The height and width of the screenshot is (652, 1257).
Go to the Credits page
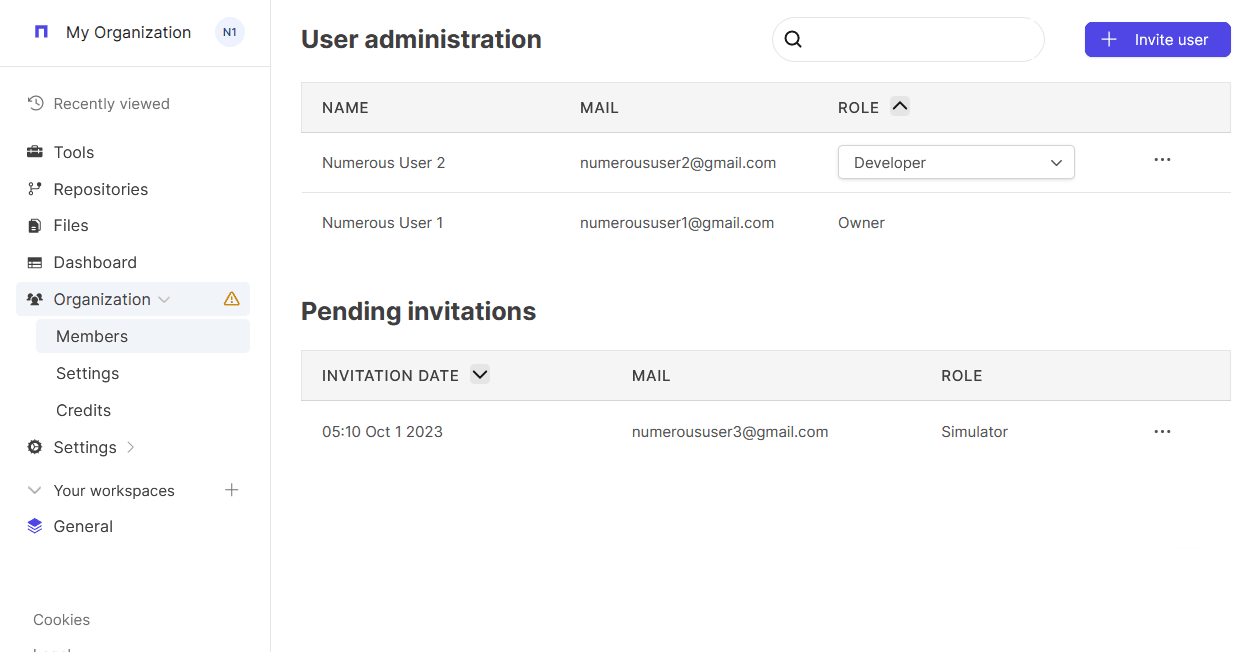click(84, 410)
